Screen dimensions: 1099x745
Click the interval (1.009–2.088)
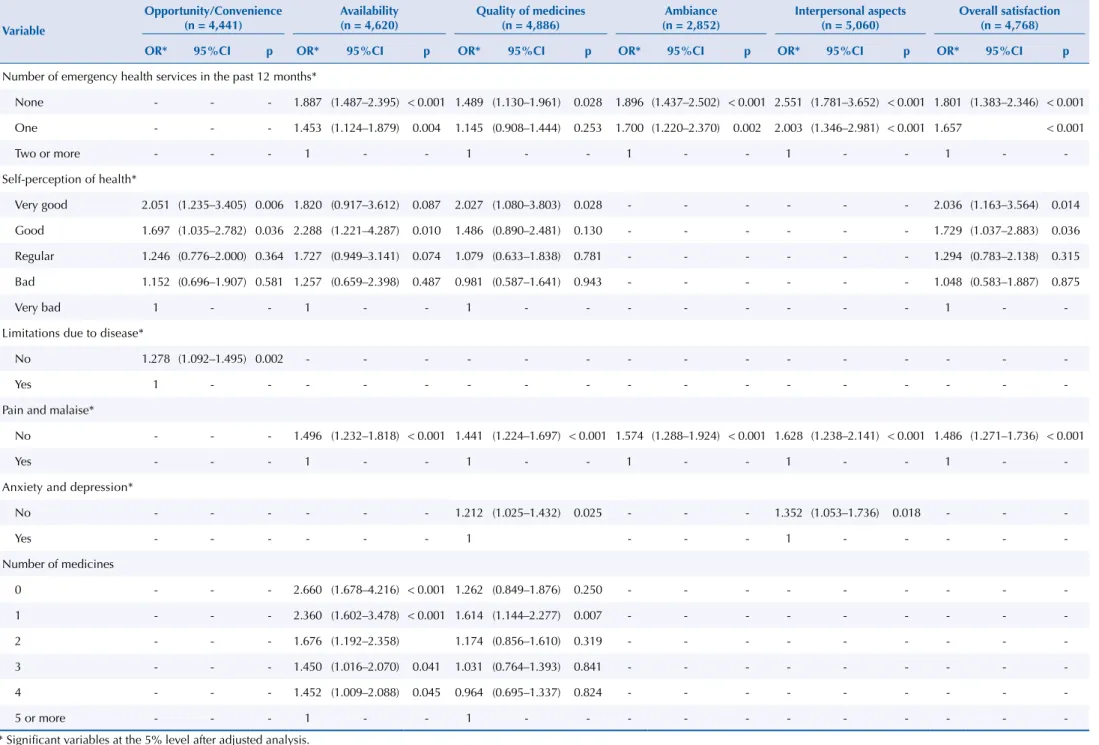click(365, 692)
